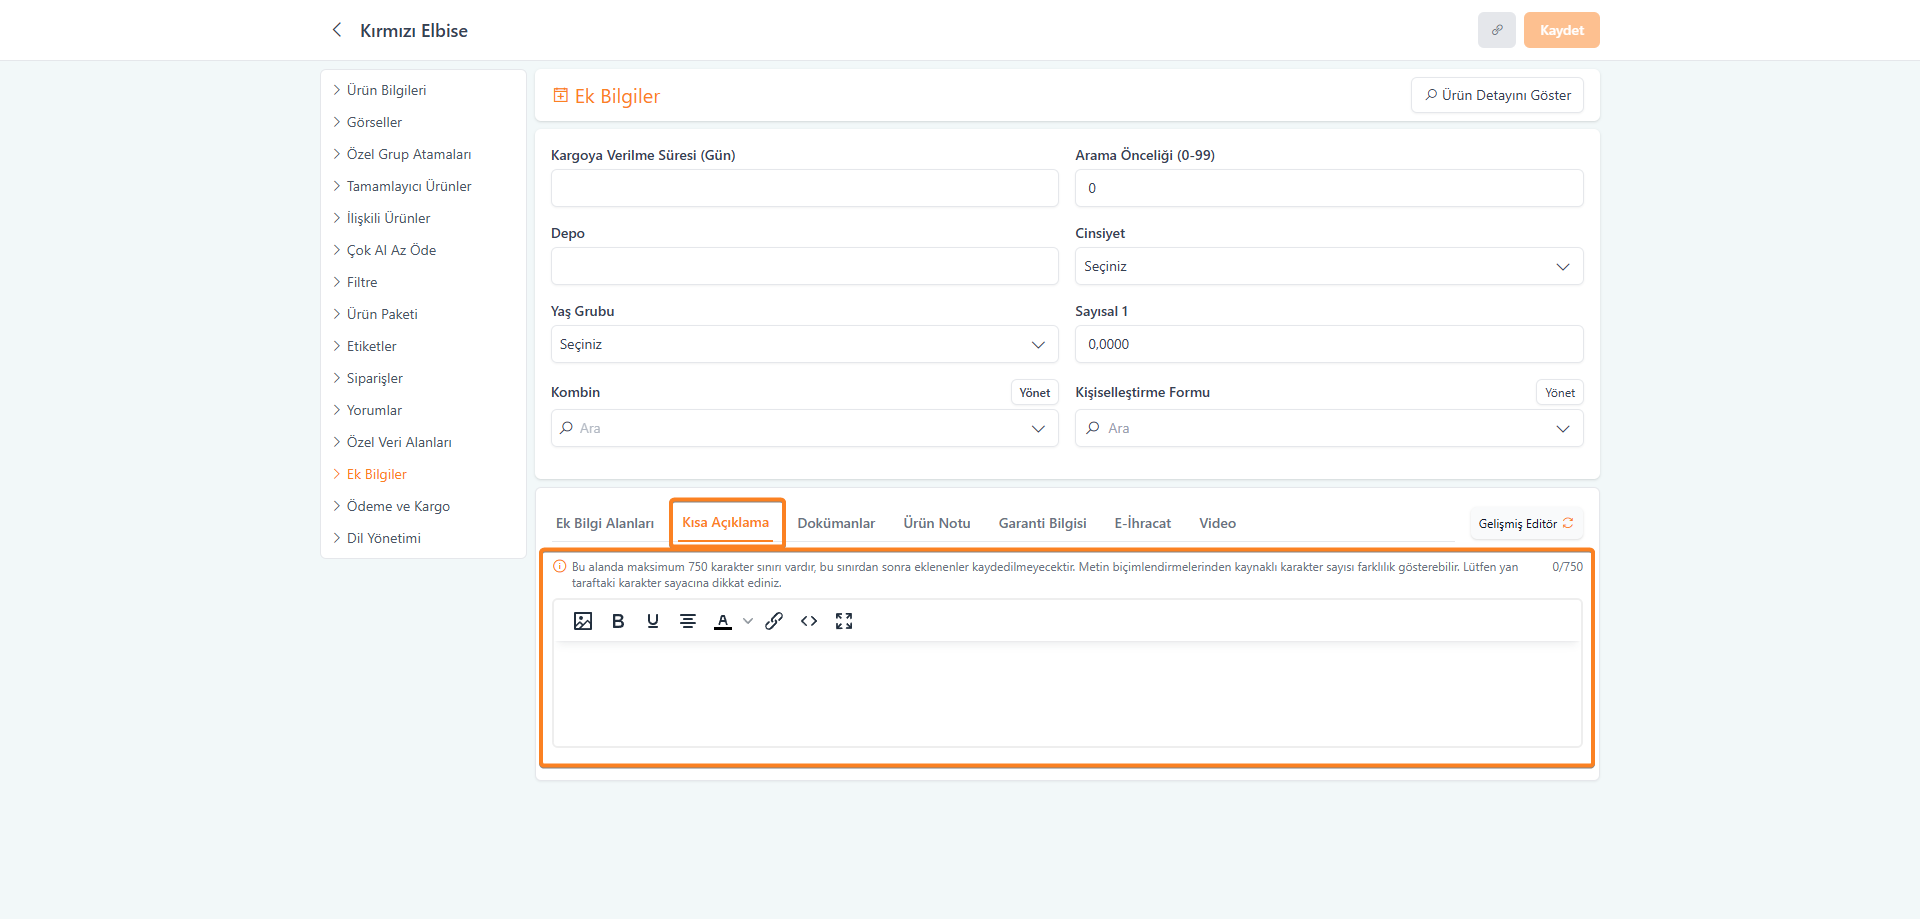Open the Yaş Grubu dropdown
Viewport: 1920px width, 919px height.
tap(804, 344)
